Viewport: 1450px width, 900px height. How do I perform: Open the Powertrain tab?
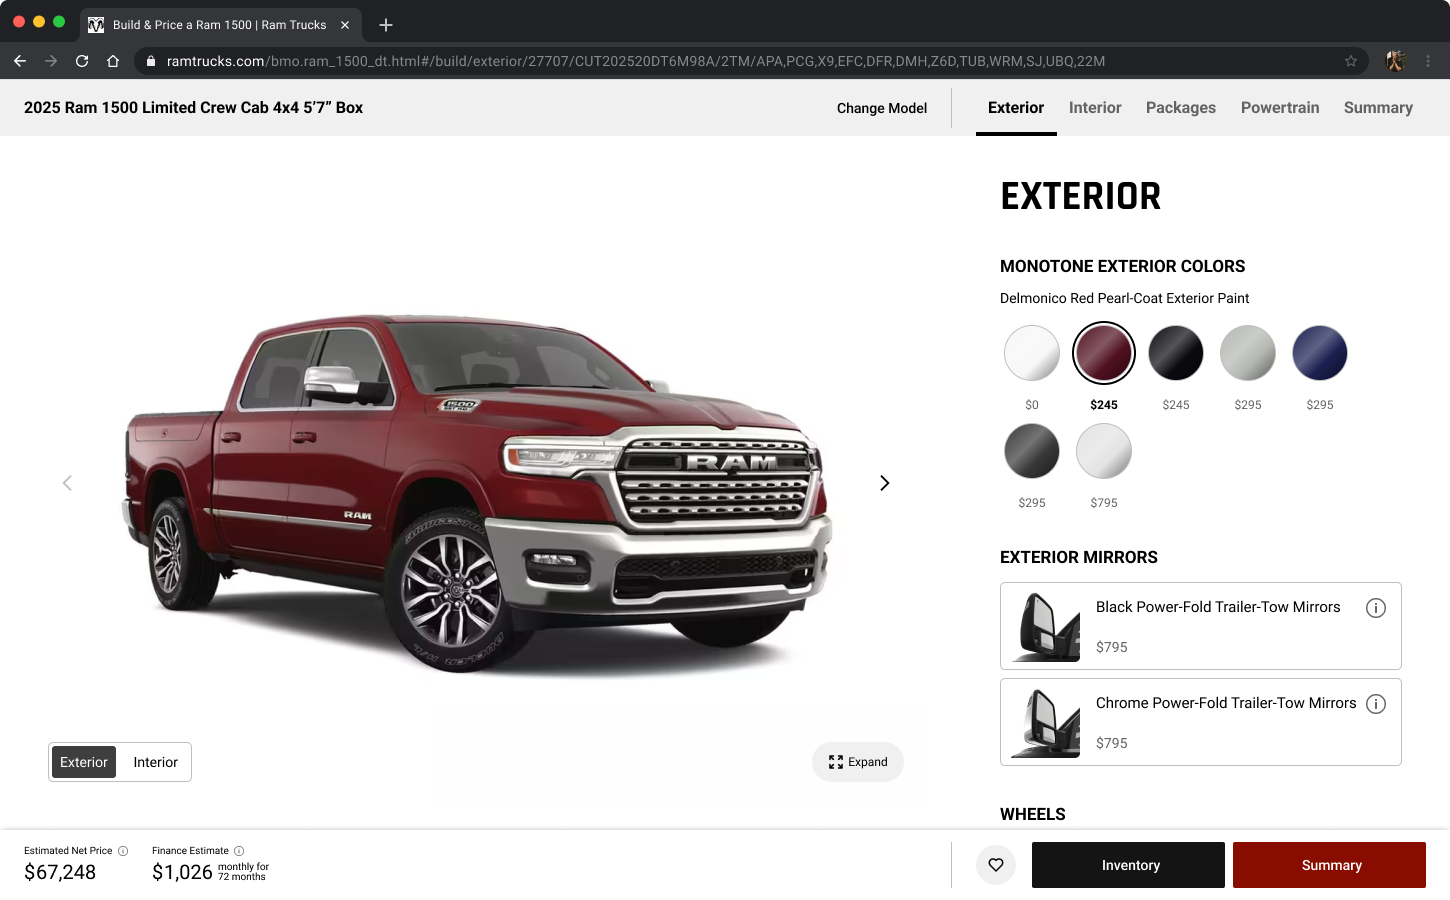click(x=1280, y=108)
